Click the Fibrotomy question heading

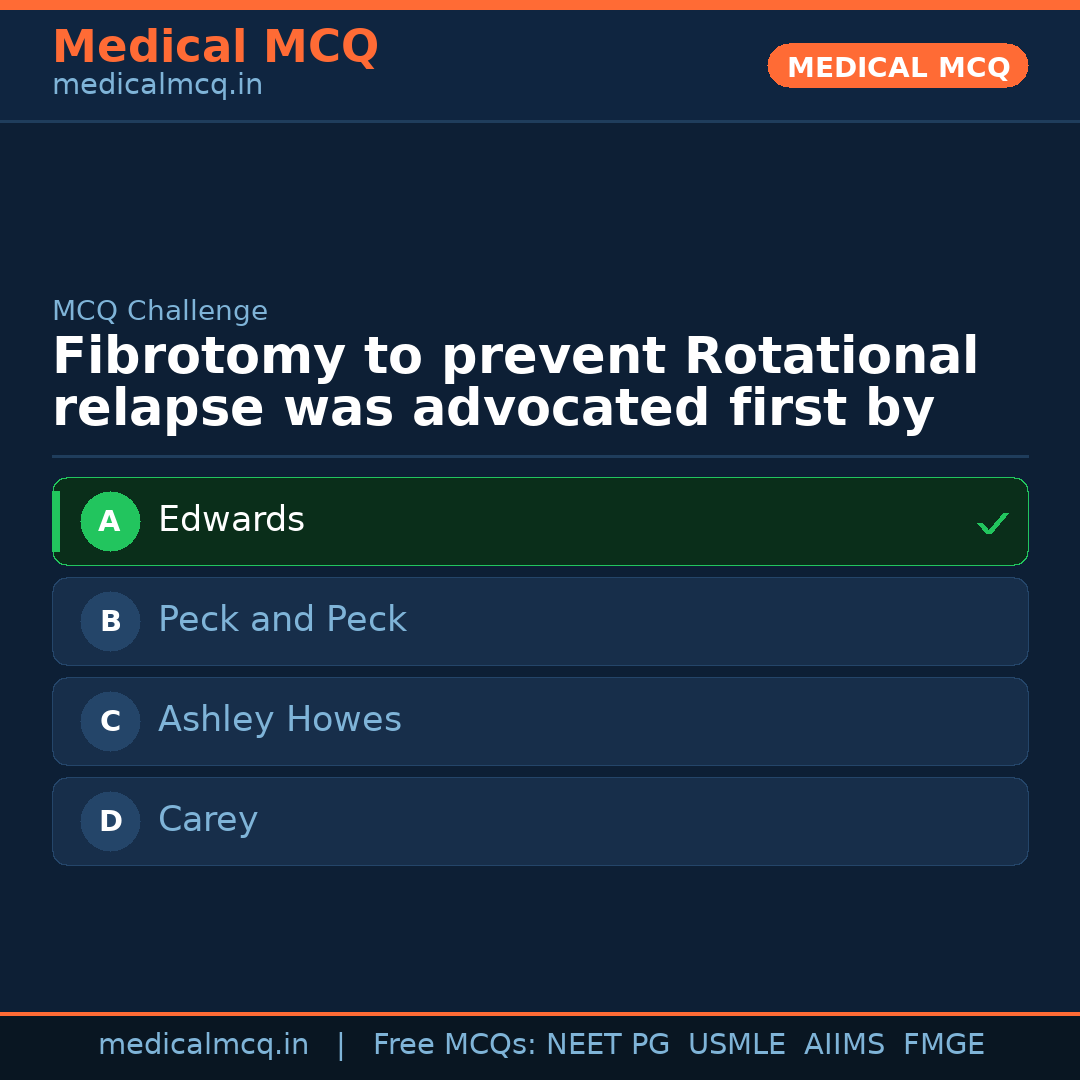[515, 383]
